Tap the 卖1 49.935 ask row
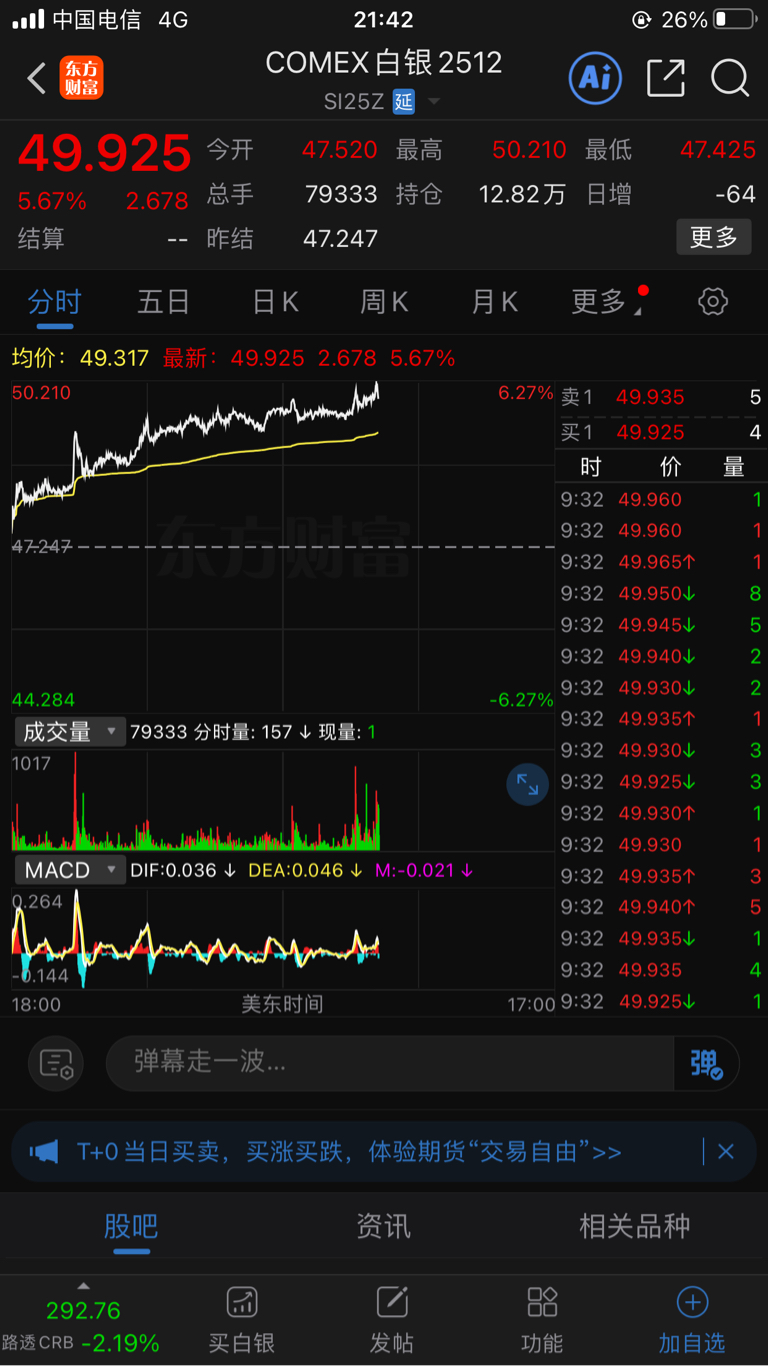Image resolution: width=768 pixels, height=1366 pixels. [x=661, y=397]
